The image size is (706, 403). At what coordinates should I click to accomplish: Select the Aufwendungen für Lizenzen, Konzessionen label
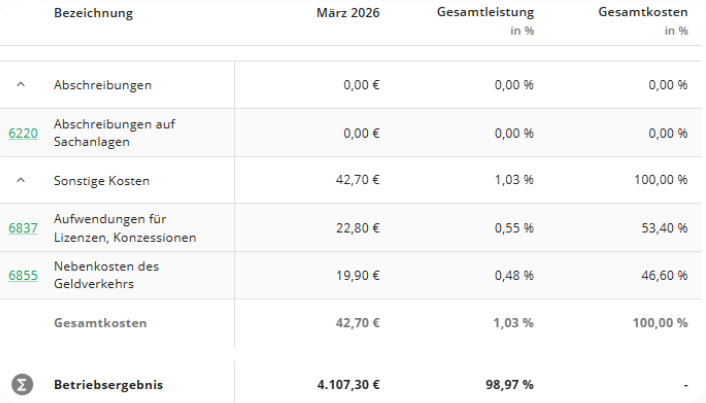(x=125, y=228)
